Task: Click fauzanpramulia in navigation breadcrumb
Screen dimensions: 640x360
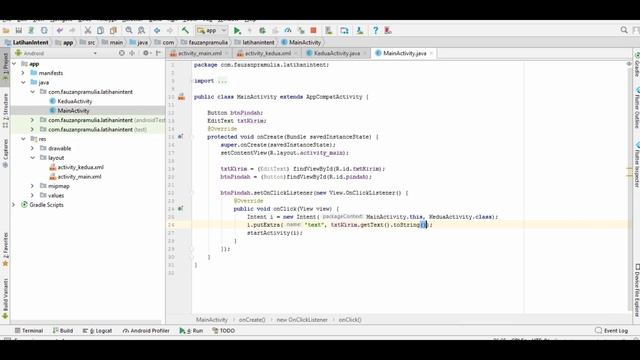Action: coord(208,42)
